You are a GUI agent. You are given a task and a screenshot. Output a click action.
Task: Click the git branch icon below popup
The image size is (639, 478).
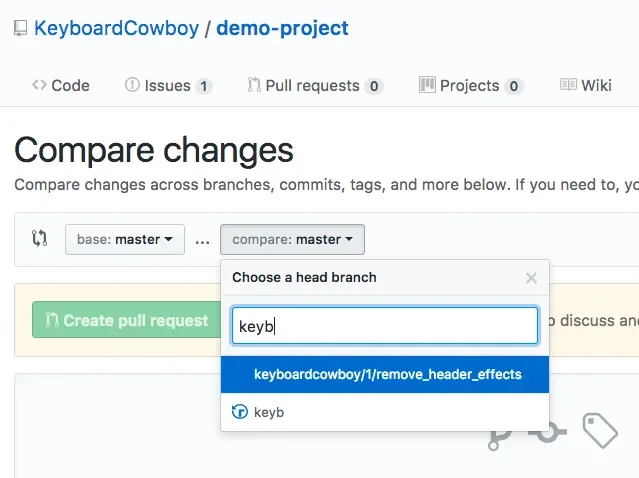click(x=499, y=439)
